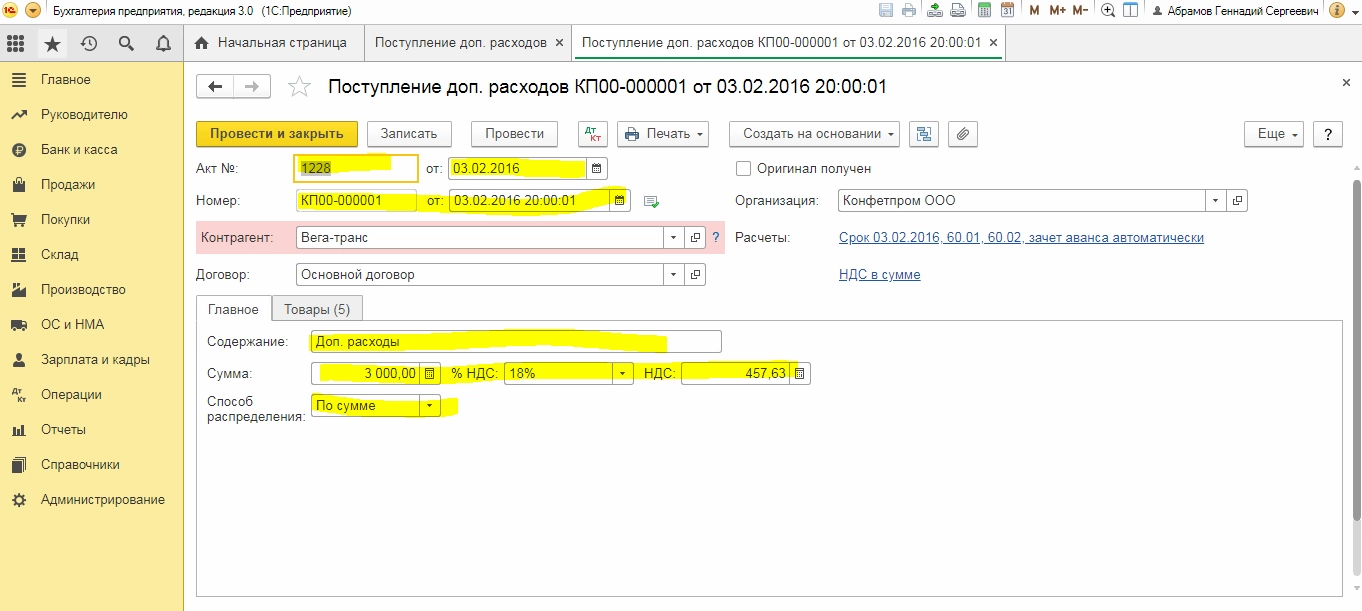Open Договор record card icon
Viewport: 1362px width, 611px height.
click(696, 274)
